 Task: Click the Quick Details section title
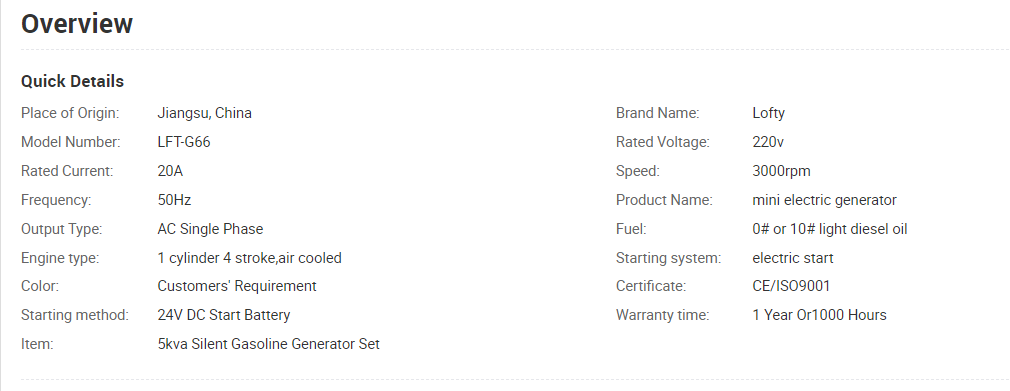coord(72,82)
